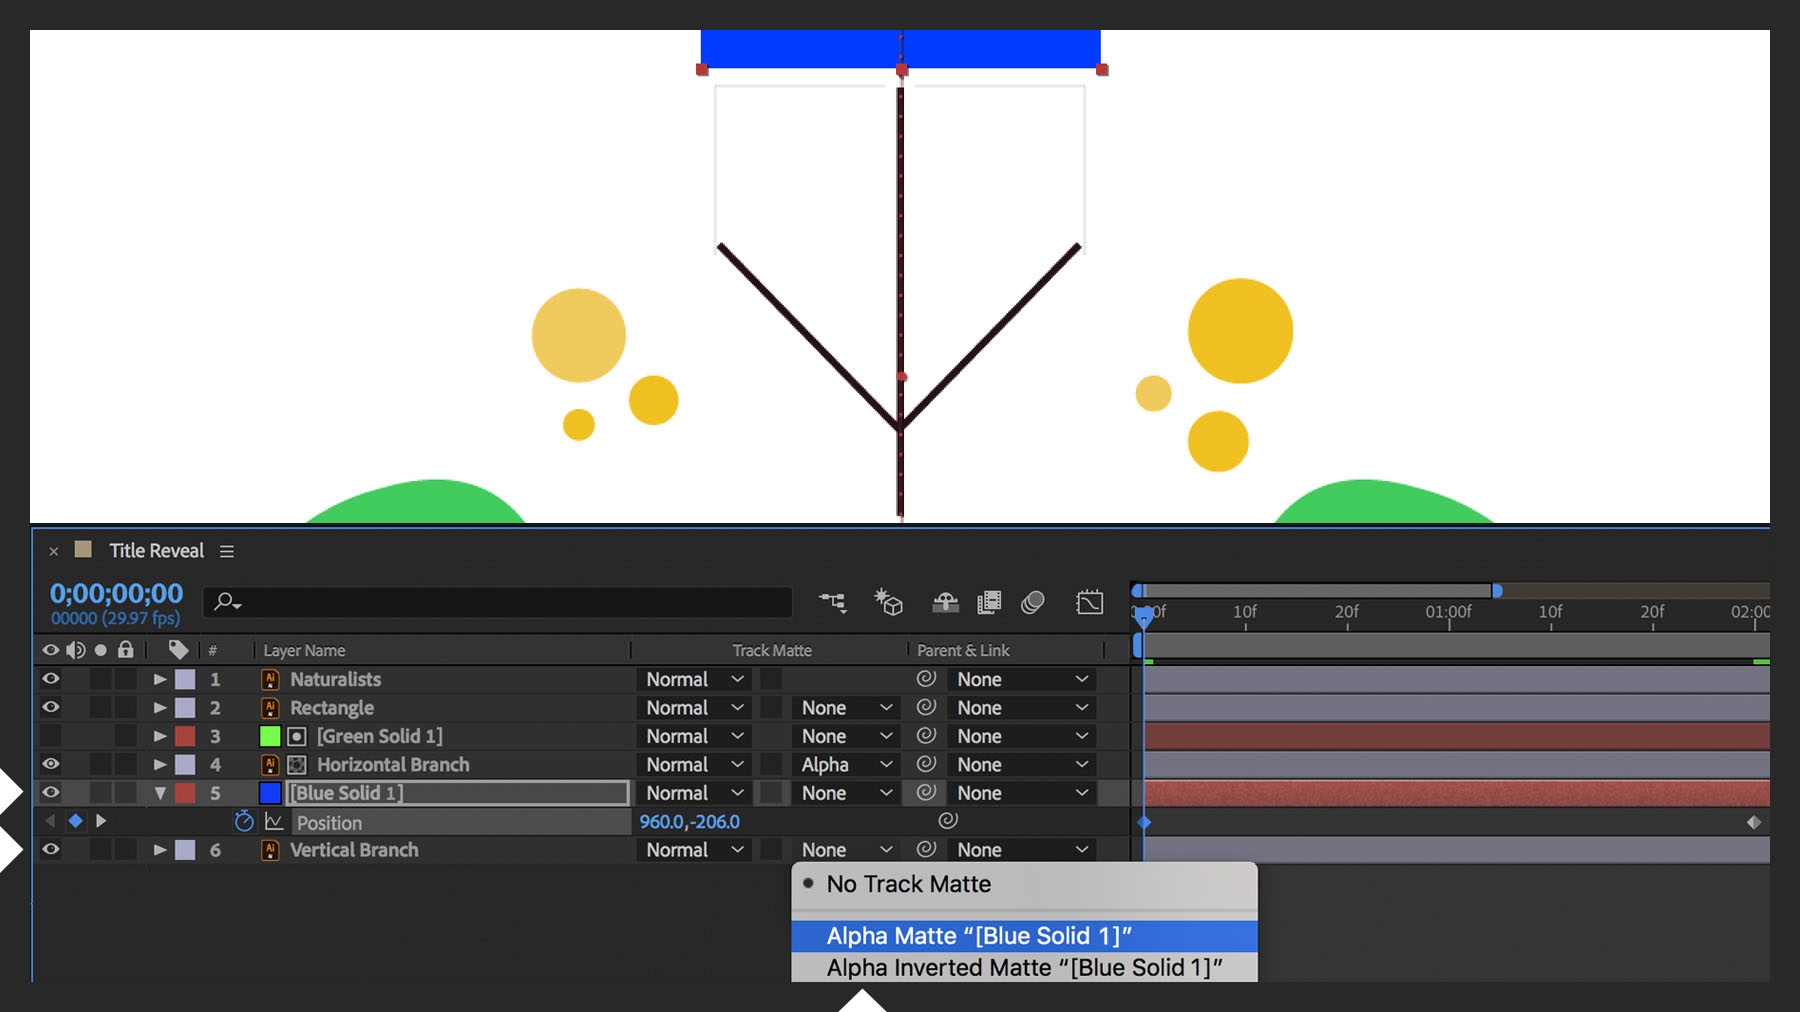The height and width of the screenshot is (1012, 1800).
Task: Hide the Naturalists layer
Action: pos(52,679)
